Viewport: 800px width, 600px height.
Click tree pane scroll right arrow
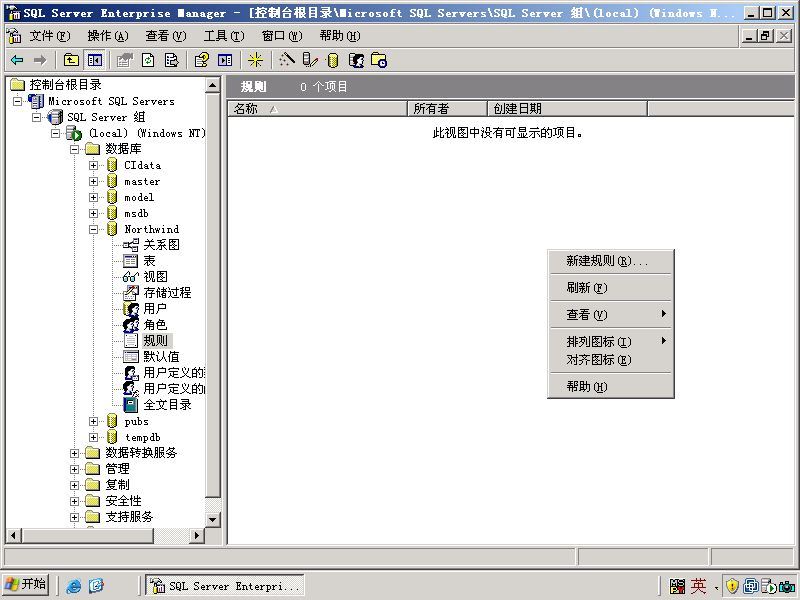(196, 536)
